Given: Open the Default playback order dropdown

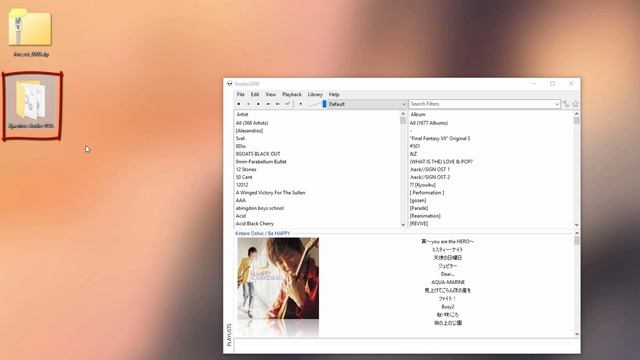Looking at the screenshot, I should [367, 104].
